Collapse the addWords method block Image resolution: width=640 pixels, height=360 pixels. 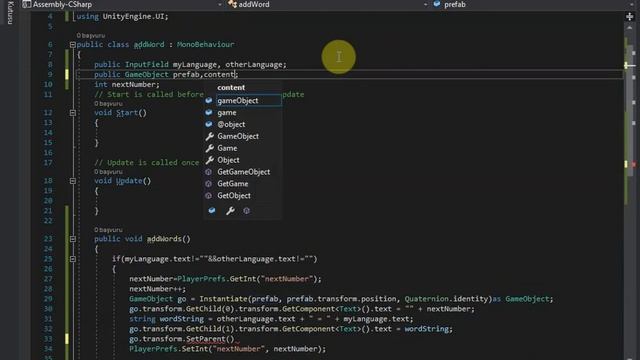73,239
